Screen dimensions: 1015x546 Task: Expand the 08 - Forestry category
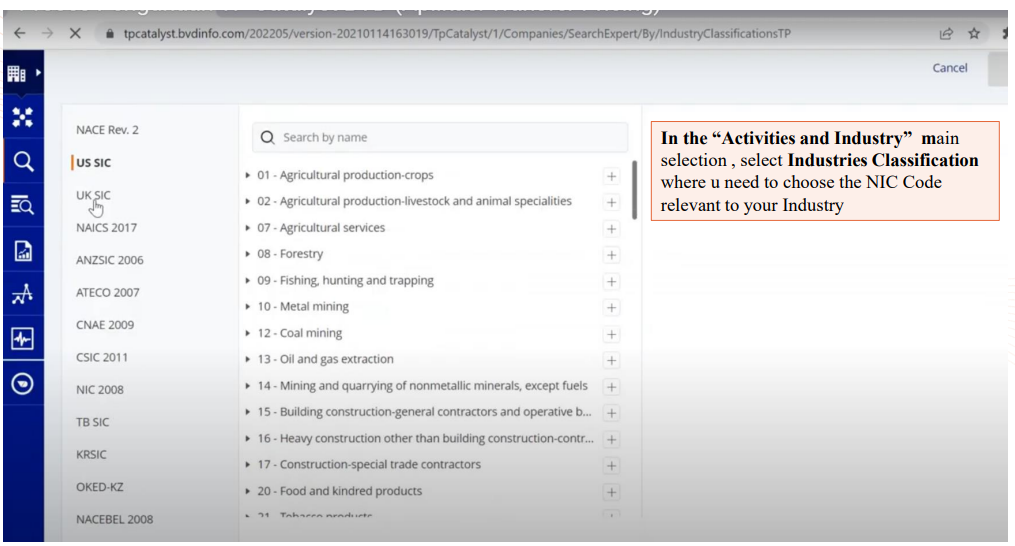[x=248, y=254]
